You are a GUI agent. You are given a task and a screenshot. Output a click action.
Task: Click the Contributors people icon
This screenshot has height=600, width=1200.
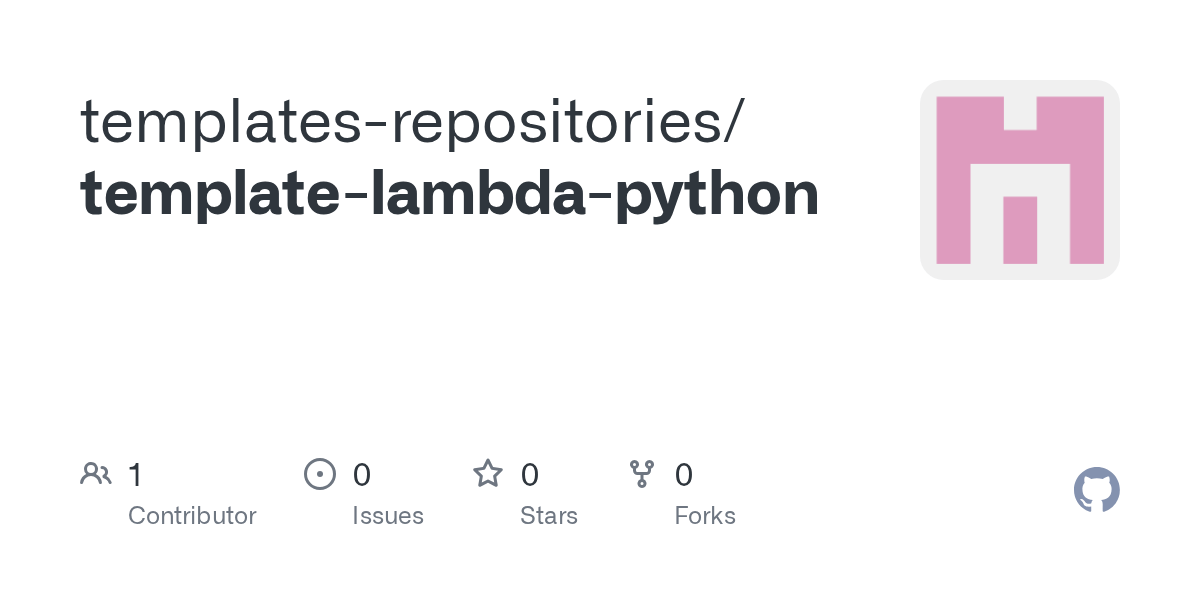click(x=96, y=473)
